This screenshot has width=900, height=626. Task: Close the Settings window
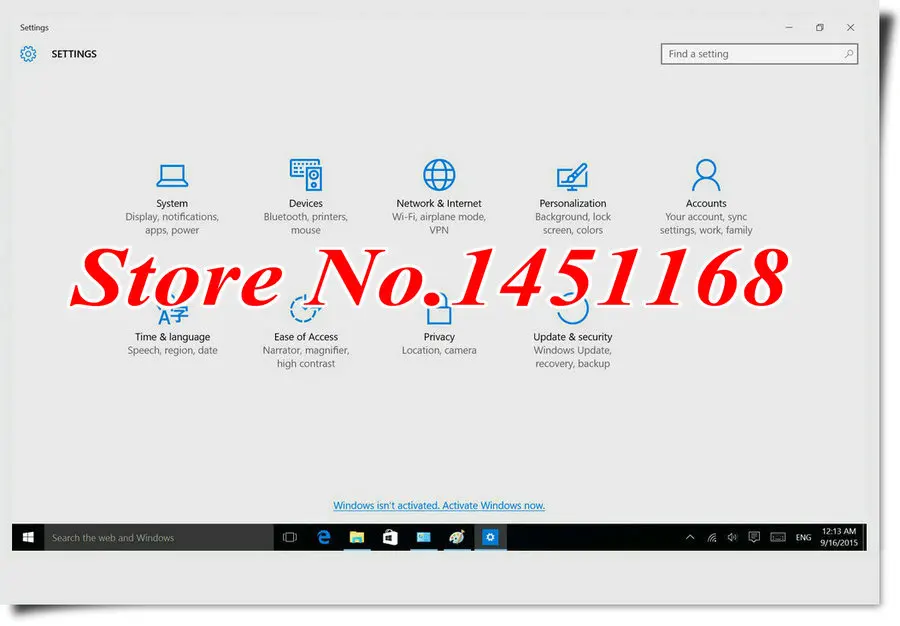[851, 28]
